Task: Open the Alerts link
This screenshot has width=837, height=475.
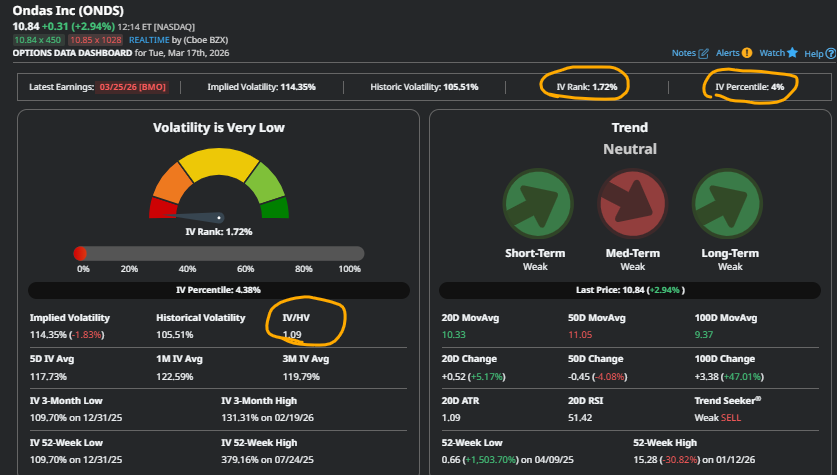Action: point(728,53)
